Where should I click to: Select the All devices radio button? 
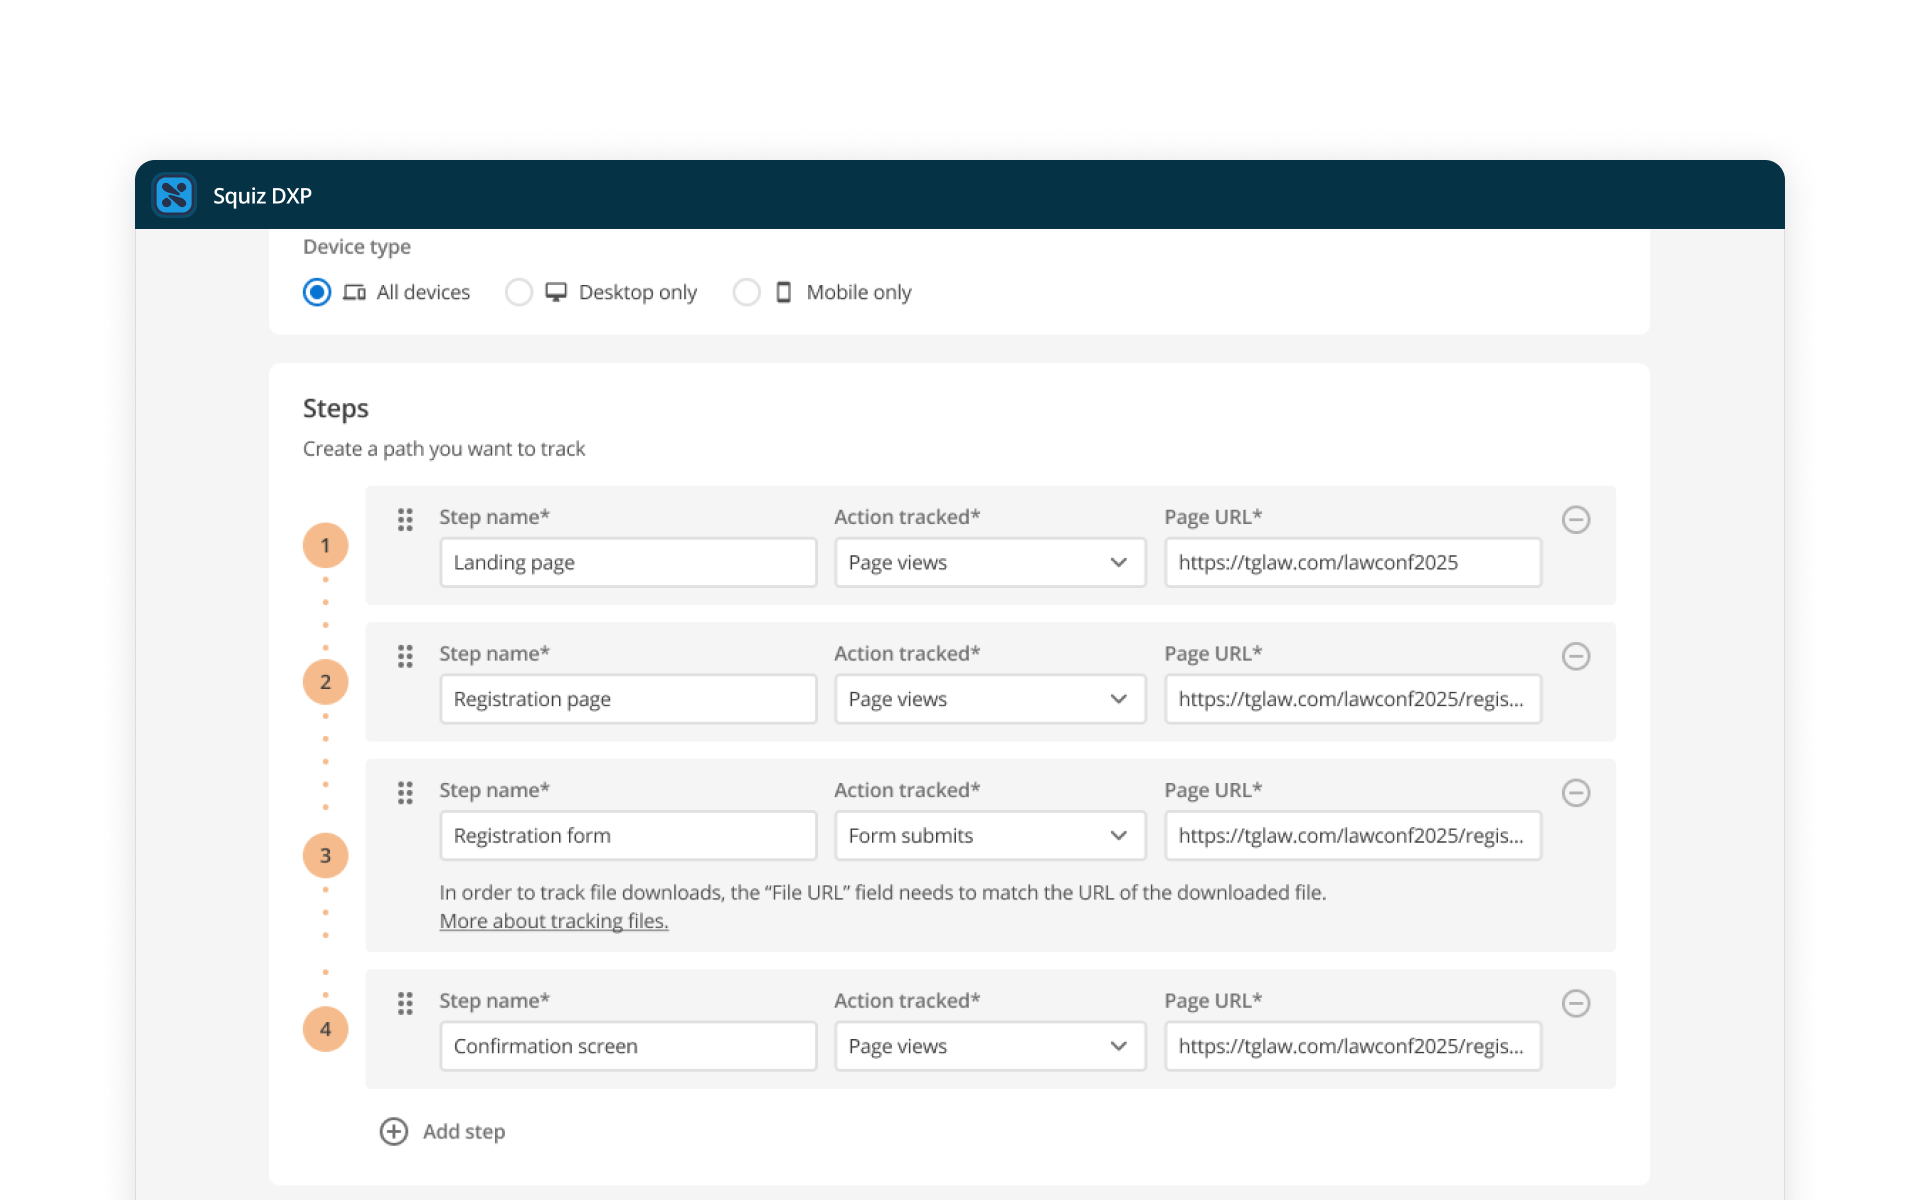(x=317, y=292)
